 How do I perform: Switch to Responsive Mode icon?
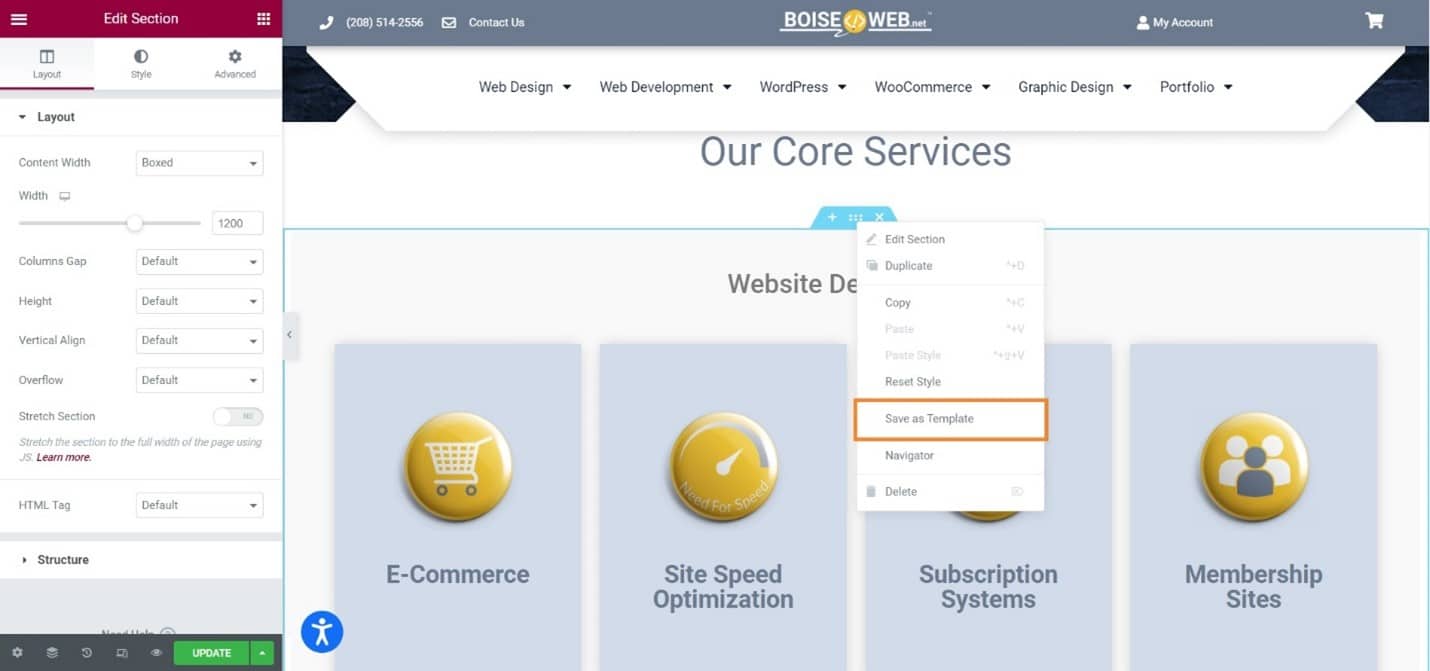(122, 653)
